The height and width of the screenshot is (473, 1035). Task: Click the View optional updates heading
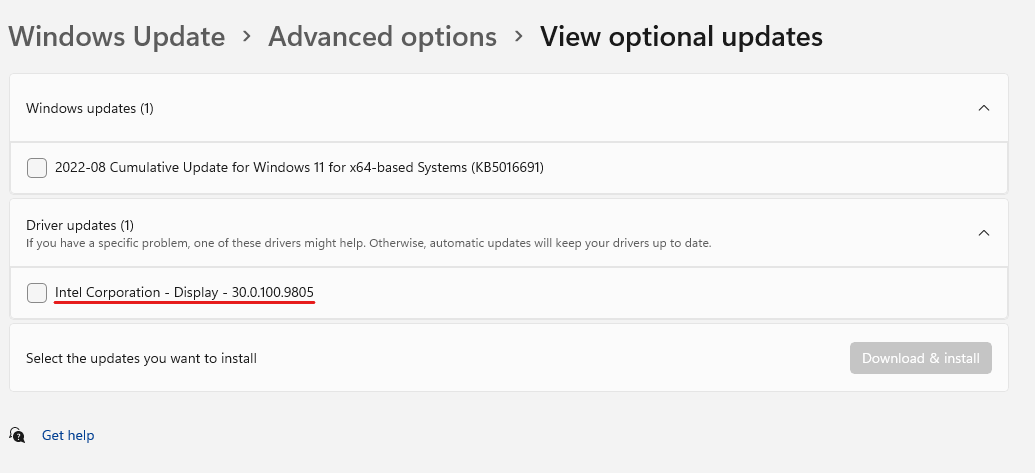click(681, 36)
